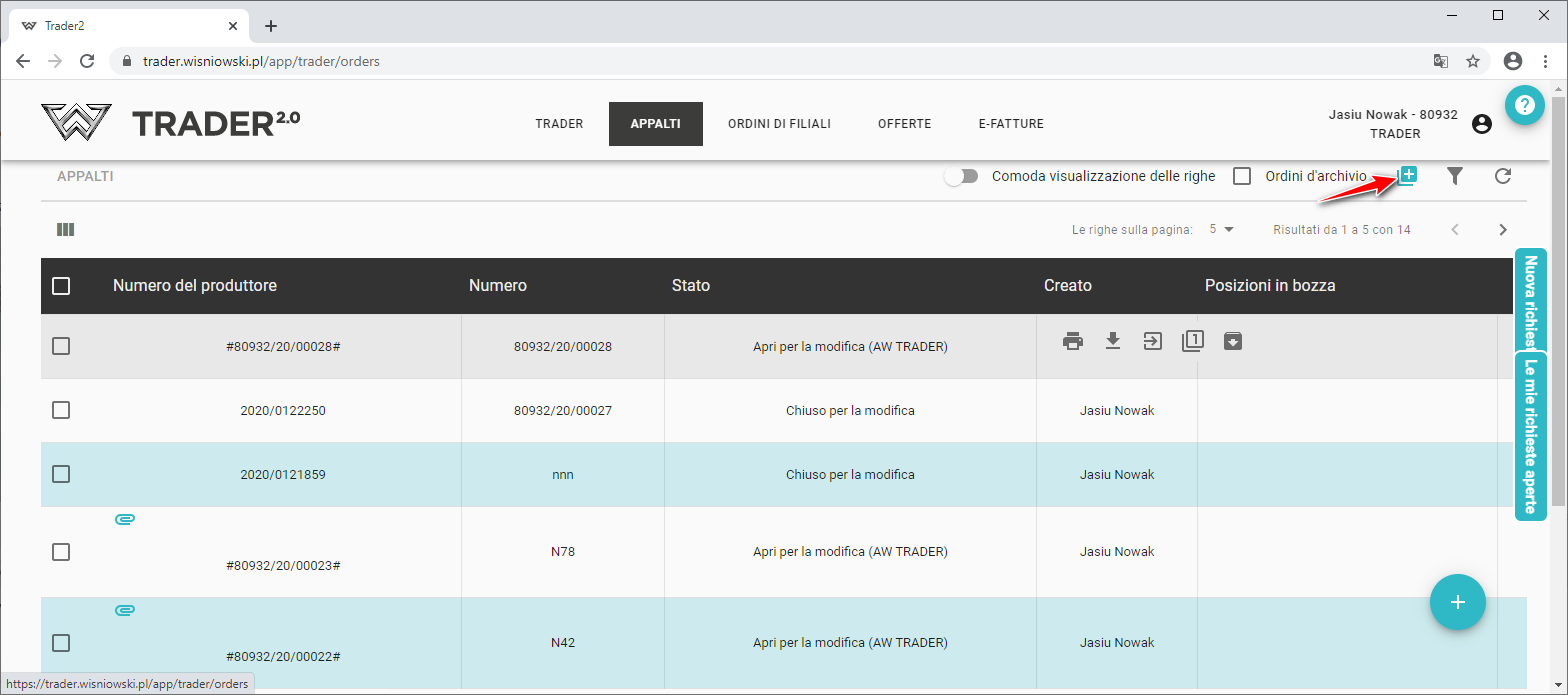Screen dimensions: 1568x695
Task: Switch to the OFFERTE tab
Action: click(x=904, y=124)
